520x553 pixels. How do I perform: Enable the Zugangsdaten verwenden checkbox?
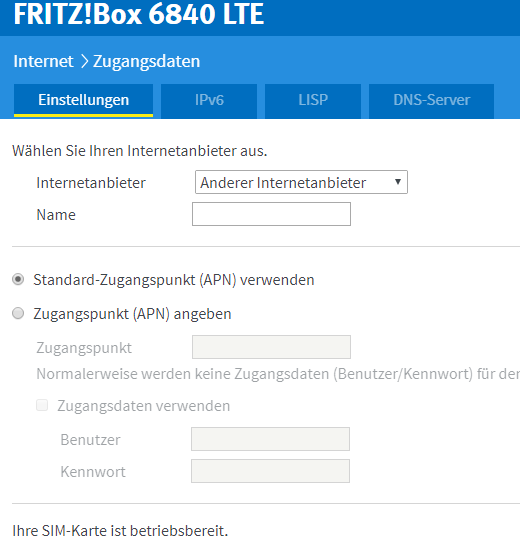[42, 405]
